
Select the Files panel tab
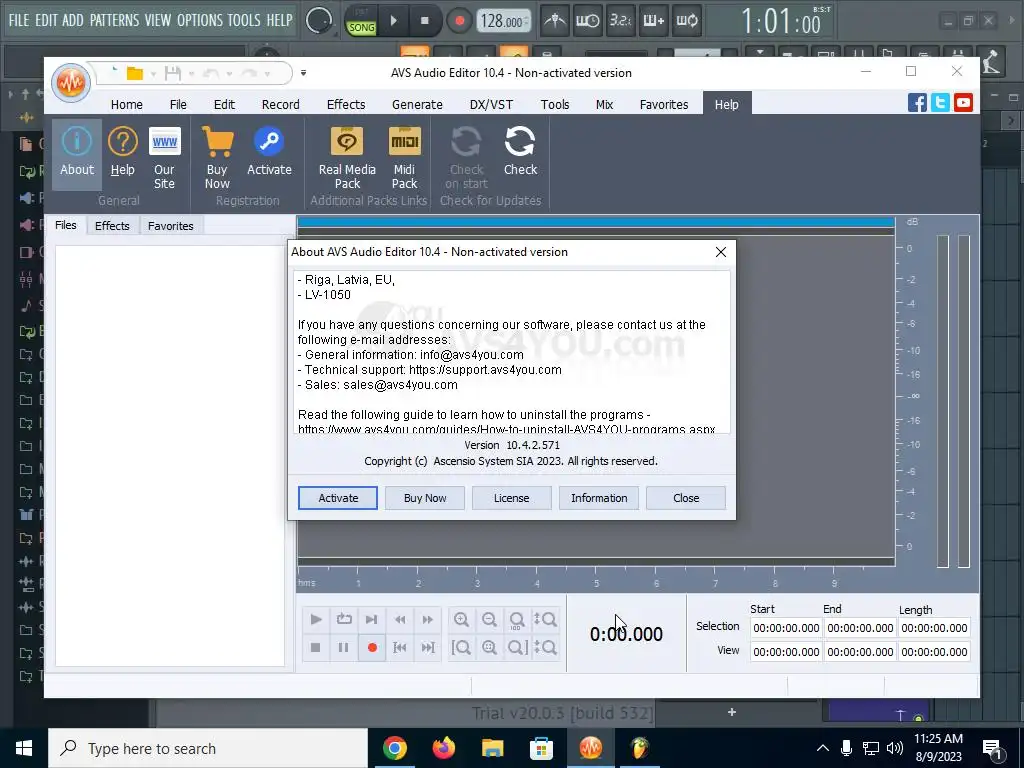coord(65,225)
